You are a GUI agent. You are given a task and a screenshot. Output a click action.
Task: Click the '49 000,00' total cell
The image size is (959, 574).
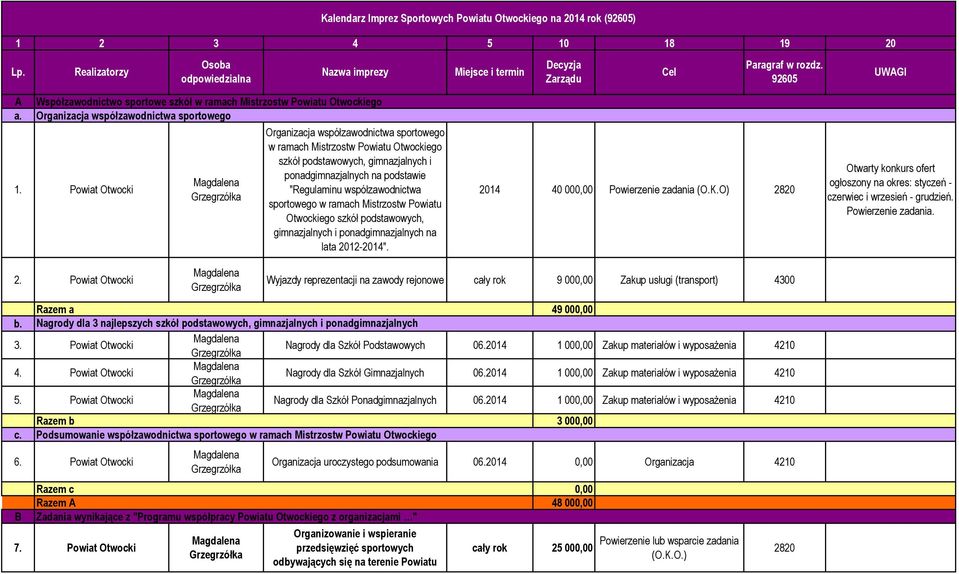click(563, 309)
